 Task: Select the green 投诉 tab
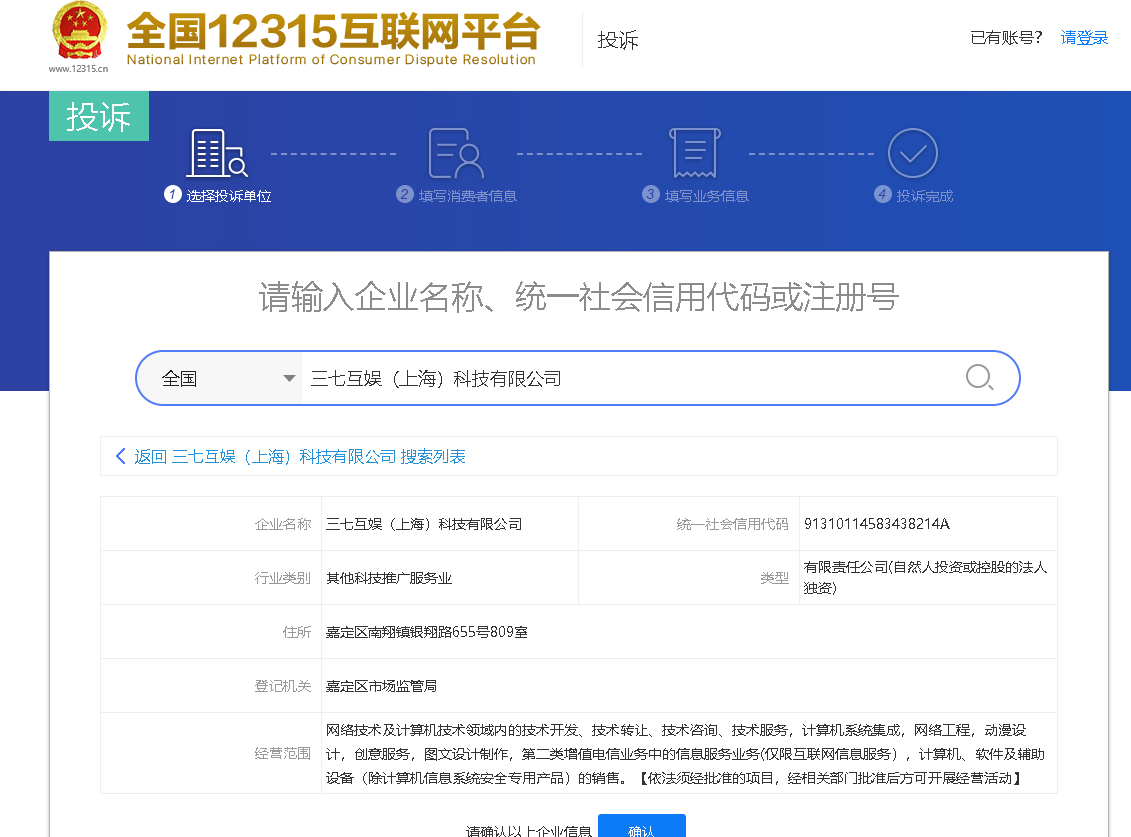(99, 116)
